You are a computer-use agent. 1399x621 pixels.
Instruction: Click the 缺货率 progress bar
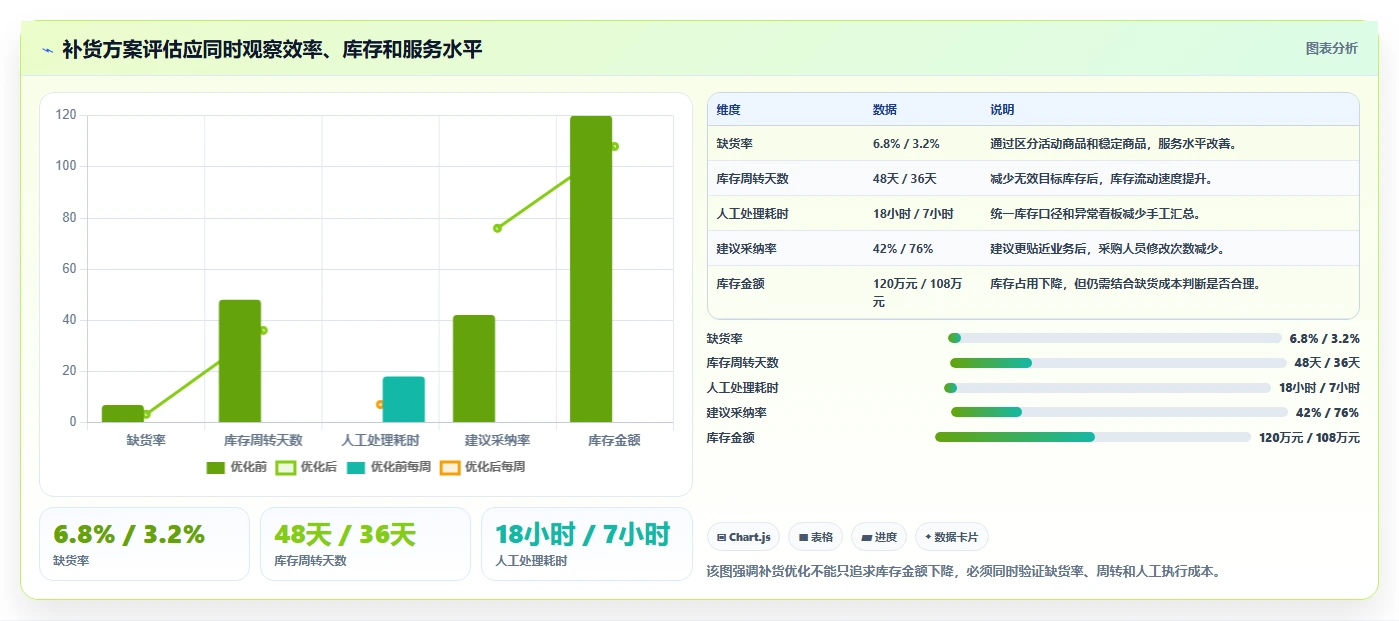1115,338
